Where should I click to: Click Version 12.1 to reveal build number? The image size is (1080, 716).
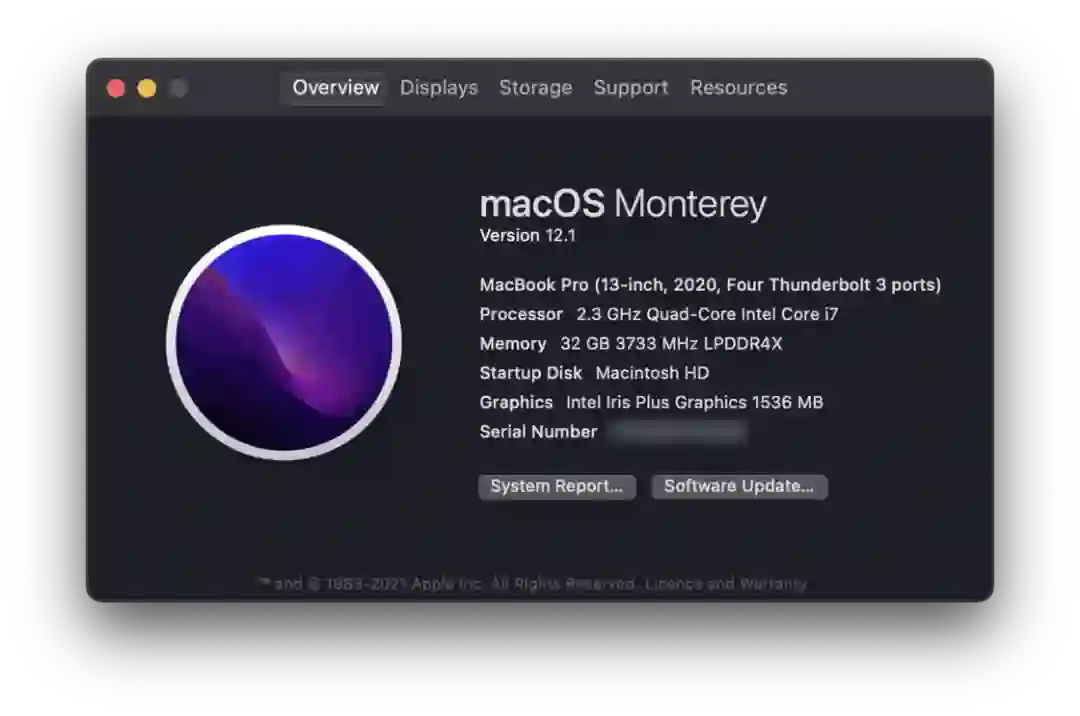tap(528, 235)
